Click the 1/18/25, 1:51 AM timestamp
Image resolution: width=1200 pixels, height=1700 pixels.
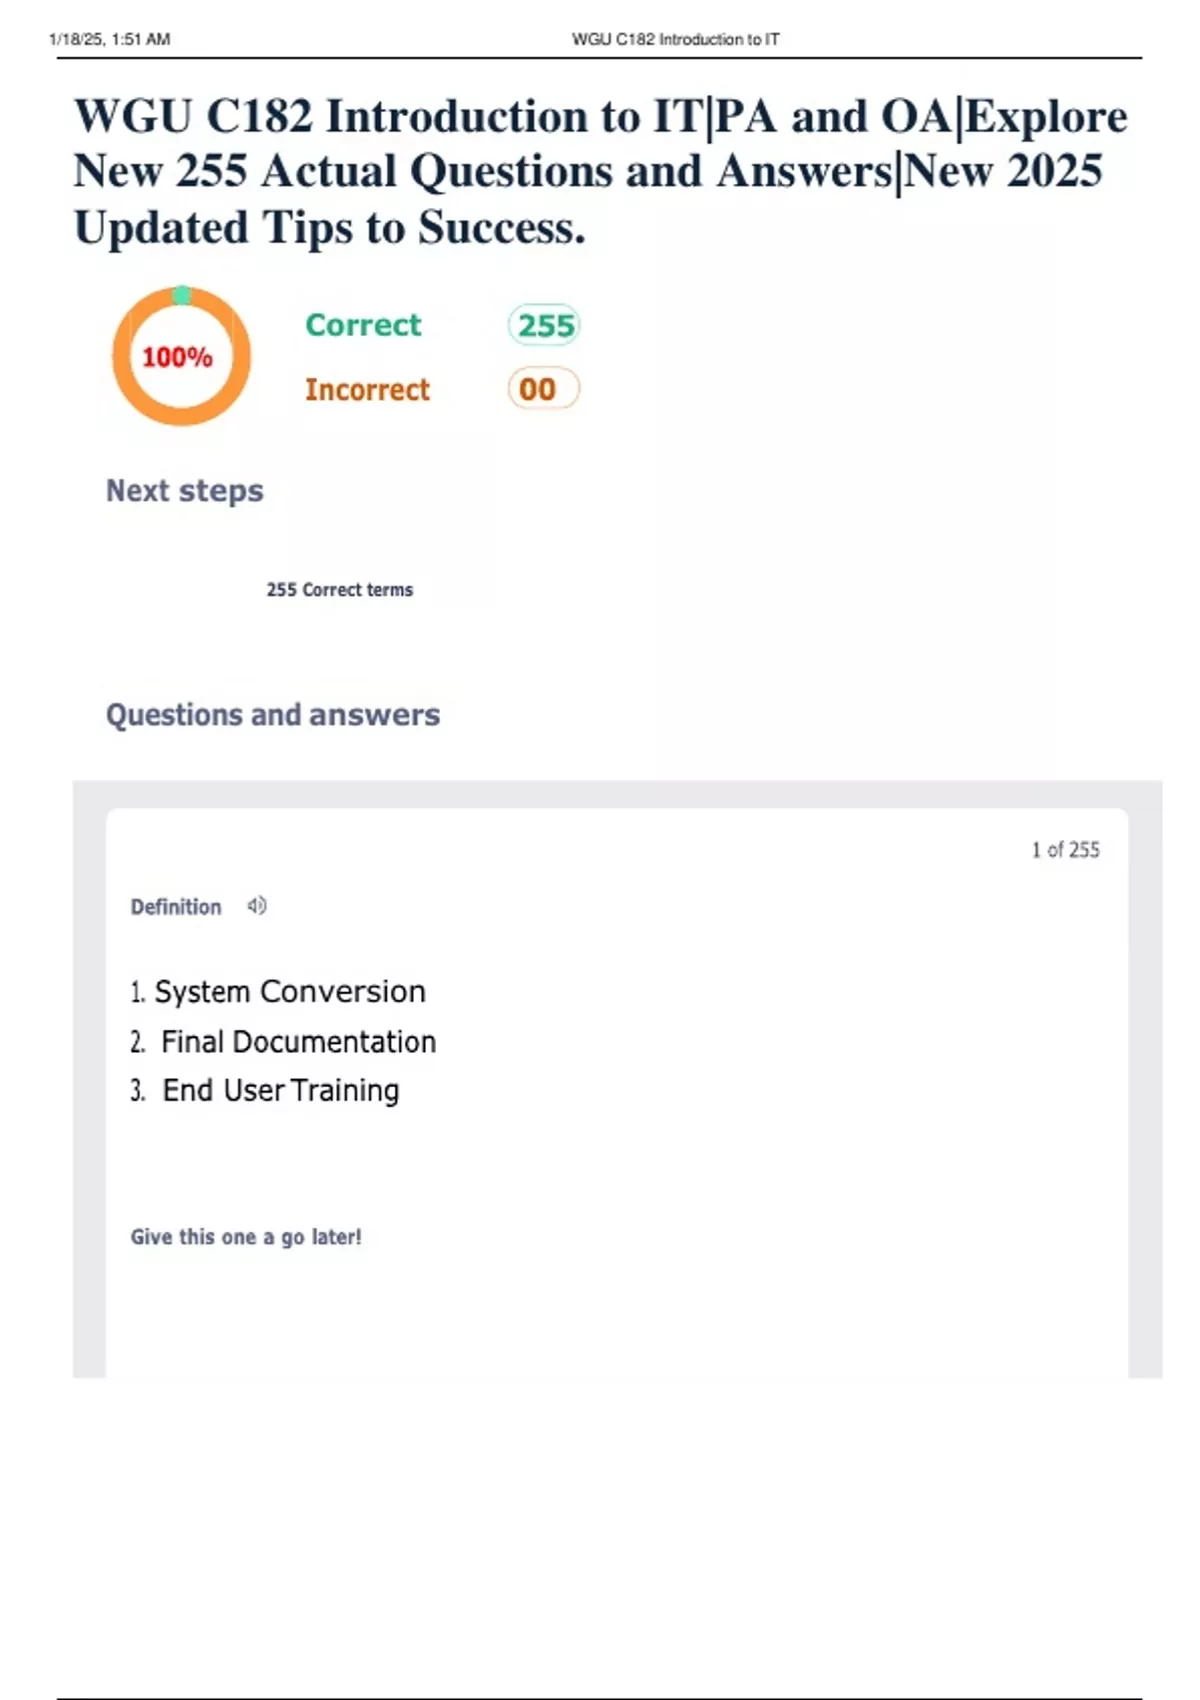[x=110, y=40]
